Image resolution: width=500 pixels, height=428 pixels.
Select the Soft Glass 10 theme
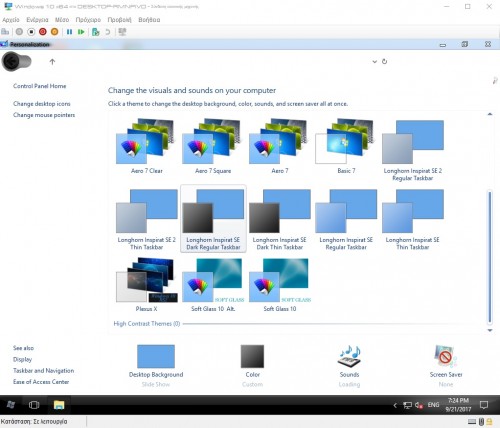(280, 284)
